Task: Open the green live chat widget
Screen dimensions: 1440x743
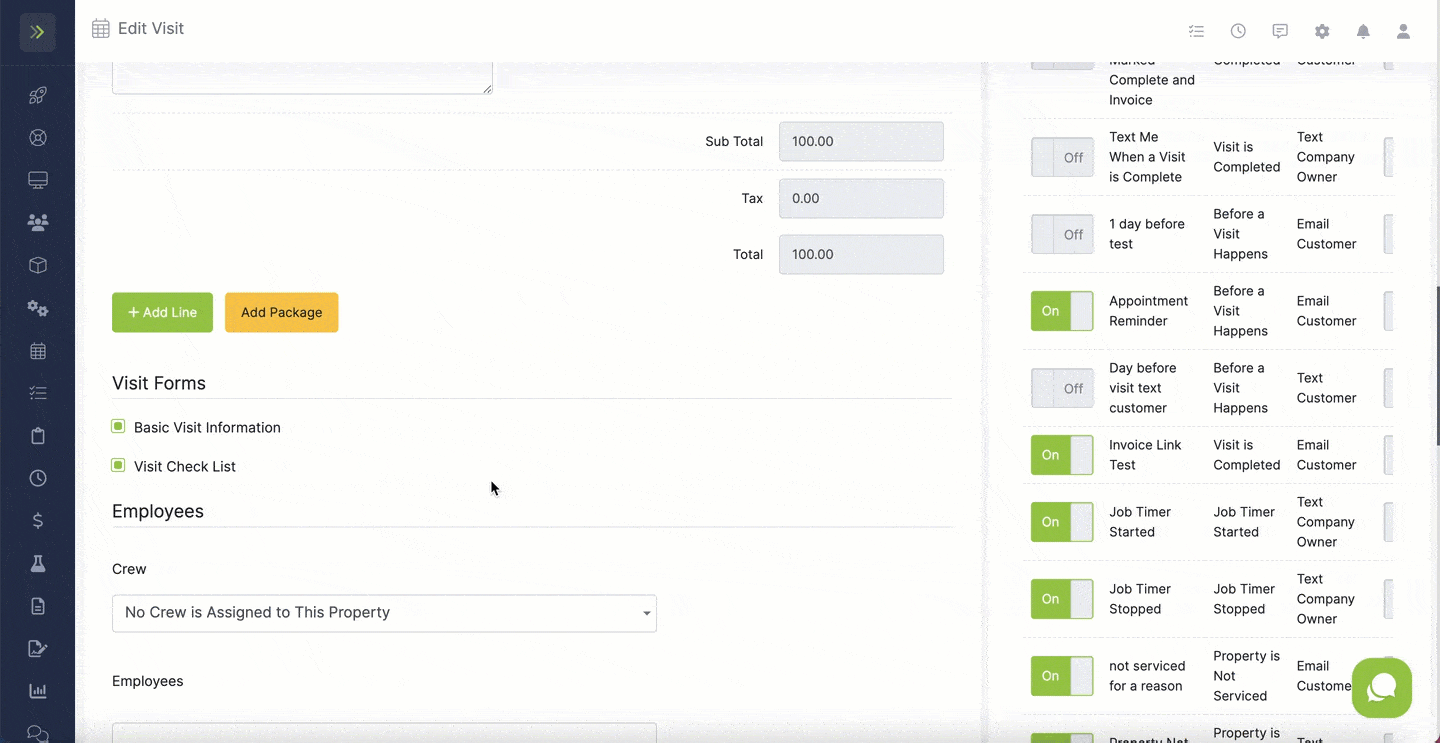Action: pos(1382,688)
